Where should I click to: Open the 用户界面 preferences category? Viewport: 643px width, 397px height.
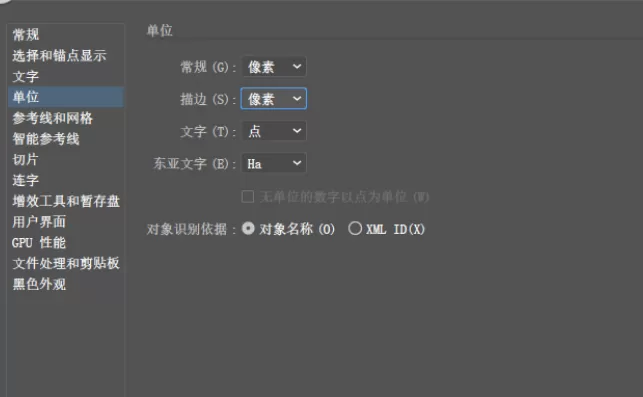pos(66,222)
